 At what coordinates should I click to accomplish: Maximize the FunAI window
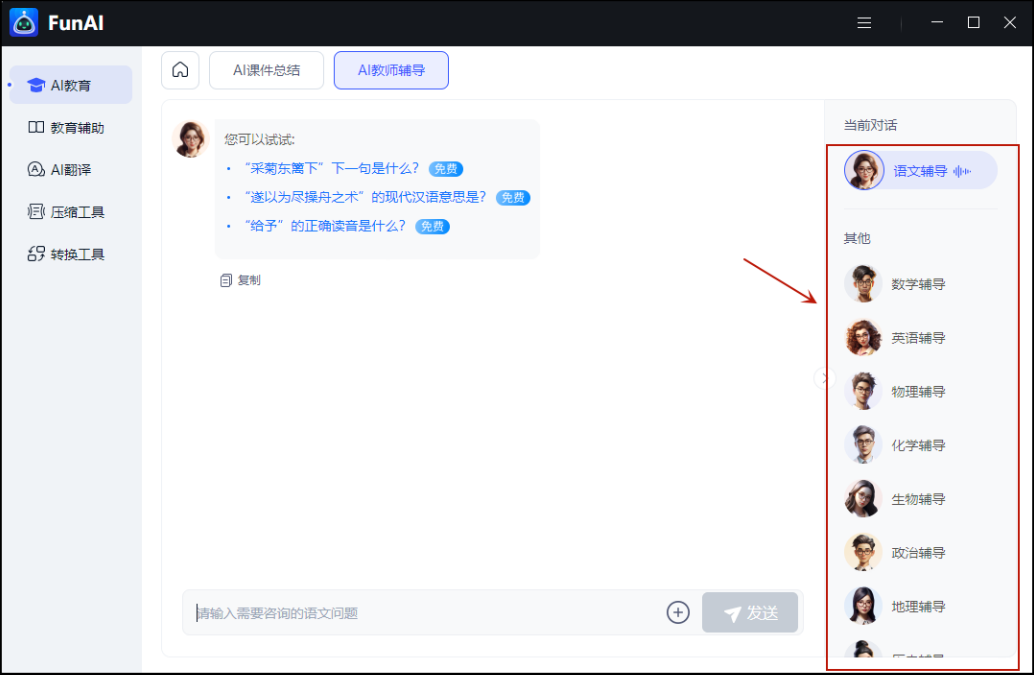click(x=973, y=22)
